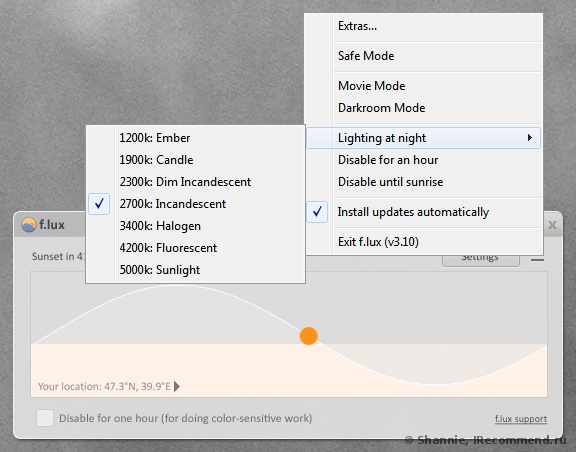576x452 pixels.
Task: Open the Extras... menu entry
Action: click(424, 26)
